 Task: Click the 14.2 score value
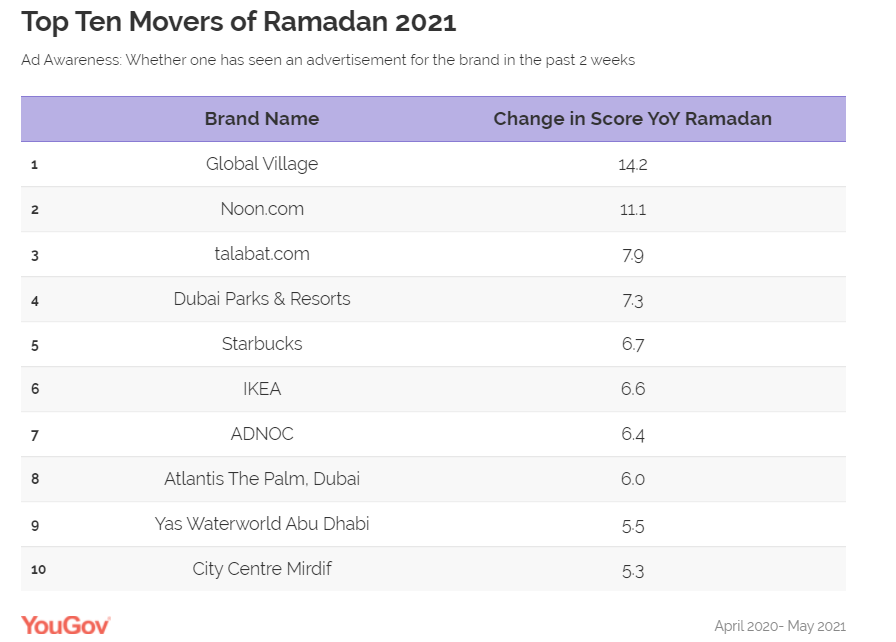point(632,164)
